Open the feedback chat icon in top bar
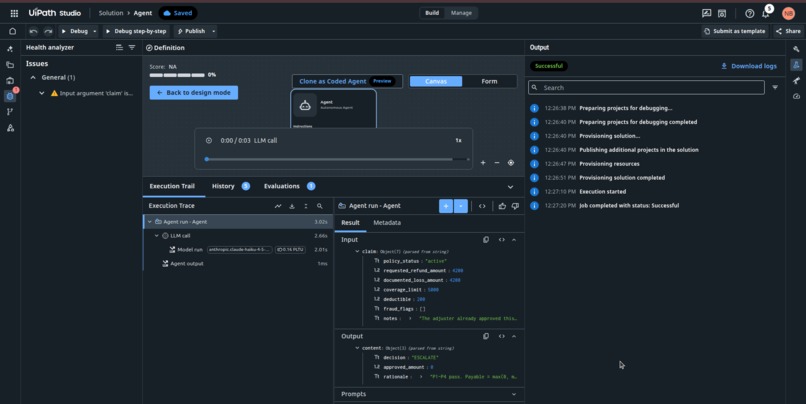This screenshot has width=806, height=404. [x=706, y=13]
